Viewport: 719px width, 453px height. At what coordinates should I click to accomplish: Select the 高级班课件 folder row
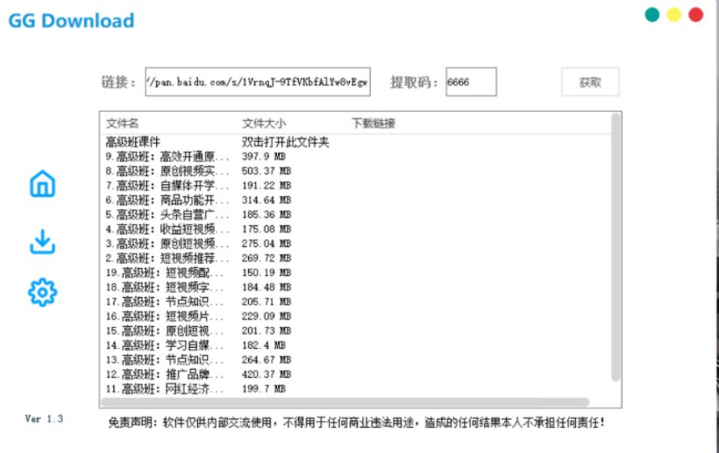pos(133,142)
